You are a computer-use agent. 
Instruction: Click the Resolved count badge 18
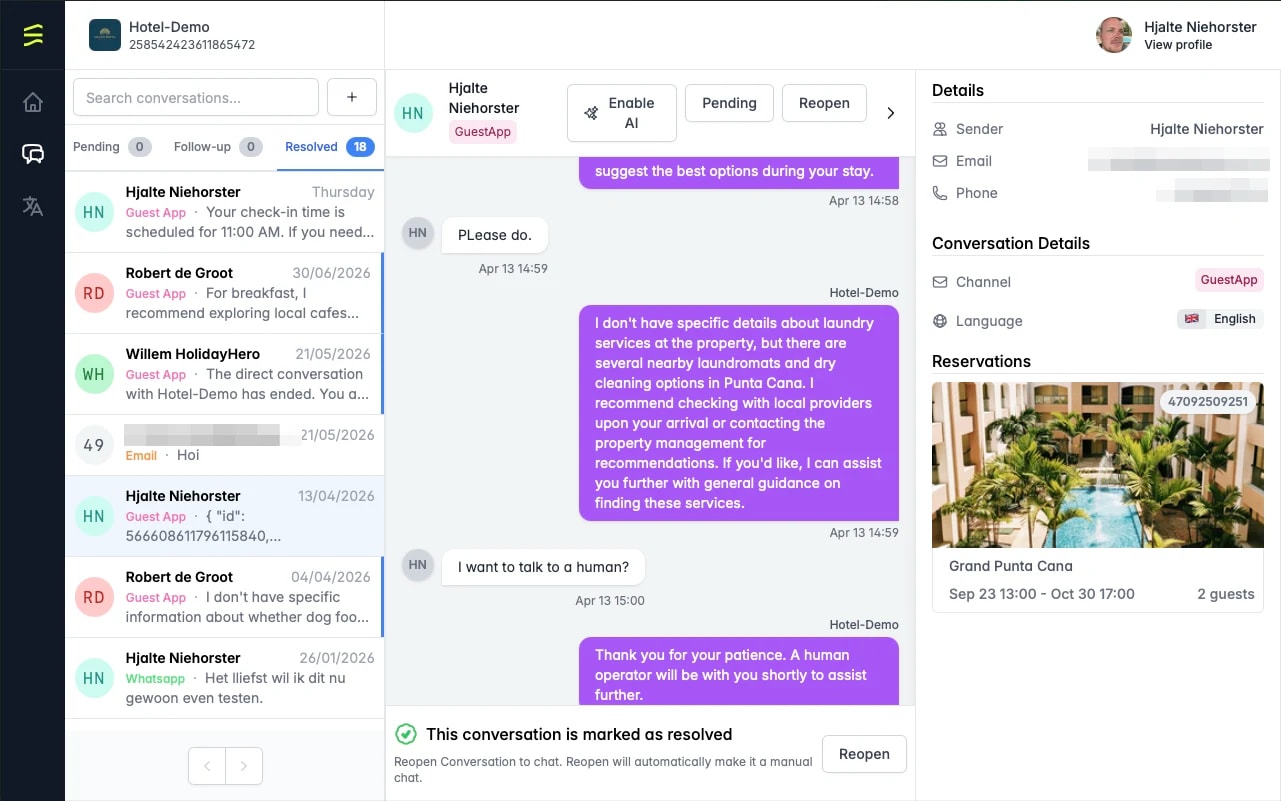360,146
